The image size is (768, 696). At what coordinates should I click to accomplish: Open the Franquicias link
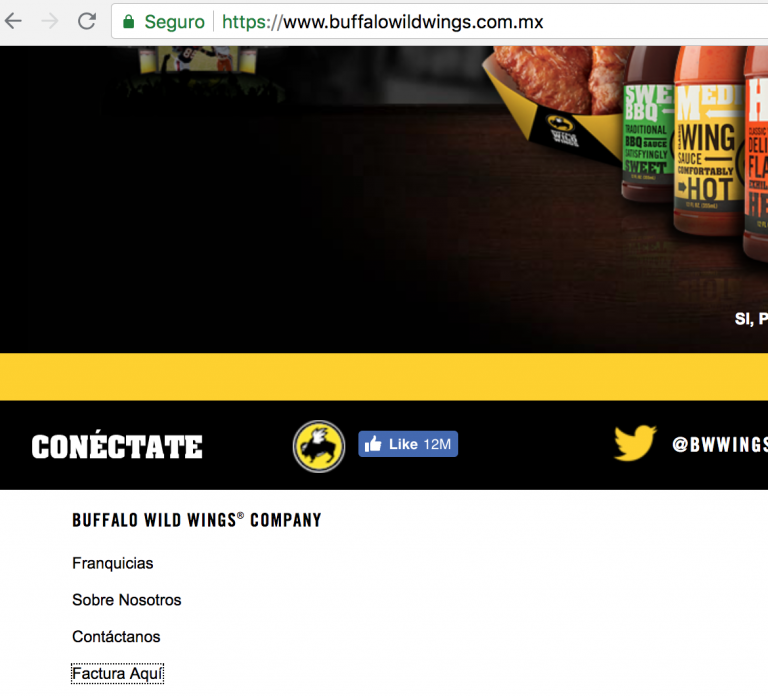tap(113, 563)
